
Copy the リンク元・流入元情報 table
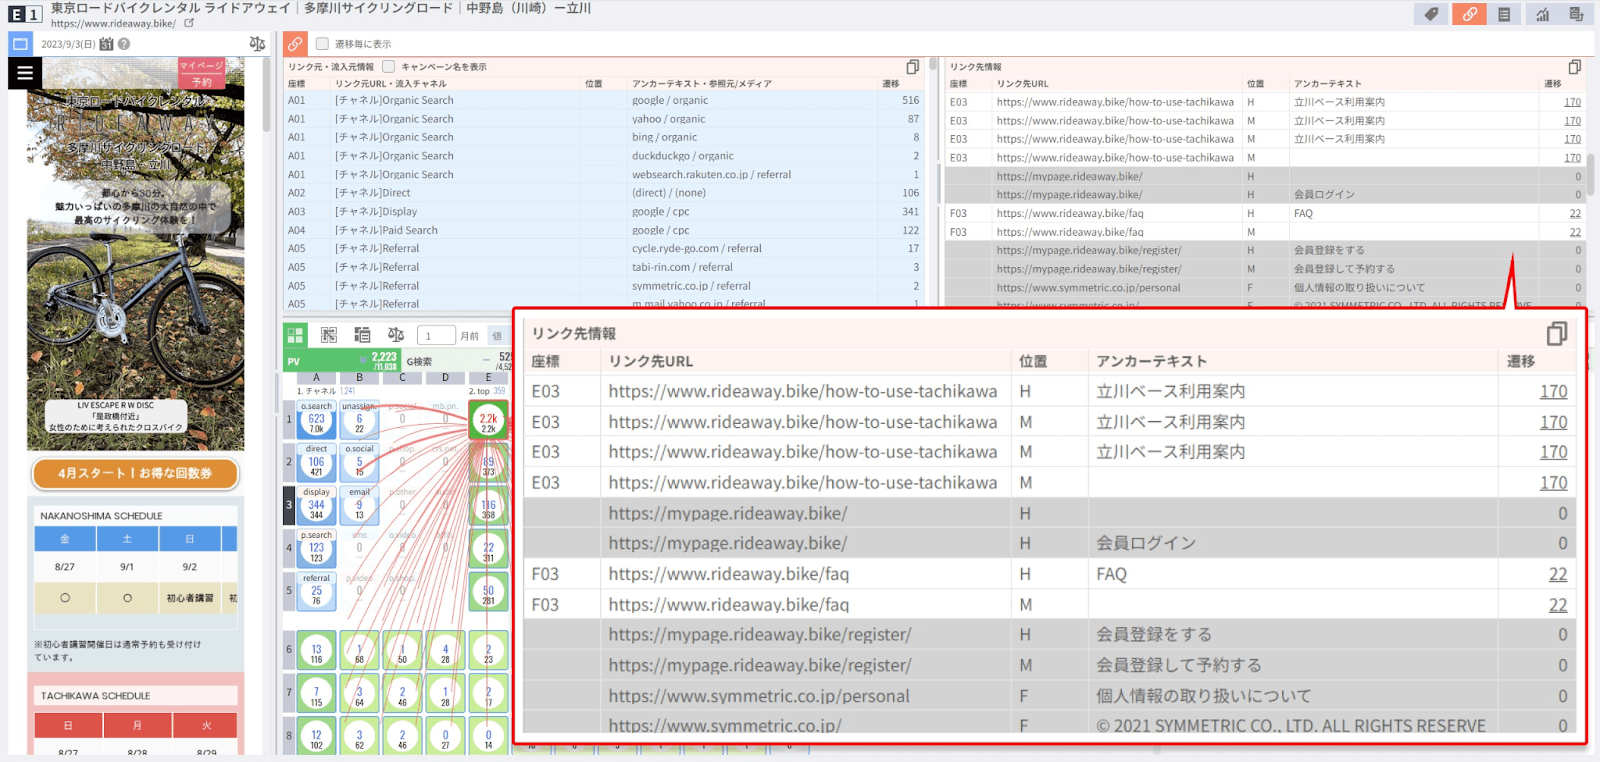click(912, 67)
